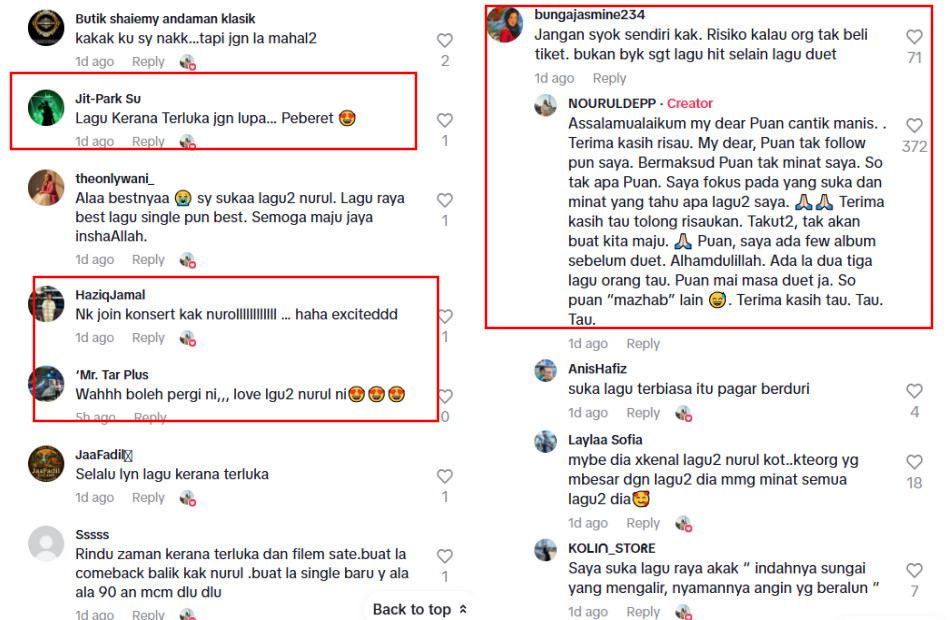Open Laylaa Sofia username link

[x=605, y=439]
